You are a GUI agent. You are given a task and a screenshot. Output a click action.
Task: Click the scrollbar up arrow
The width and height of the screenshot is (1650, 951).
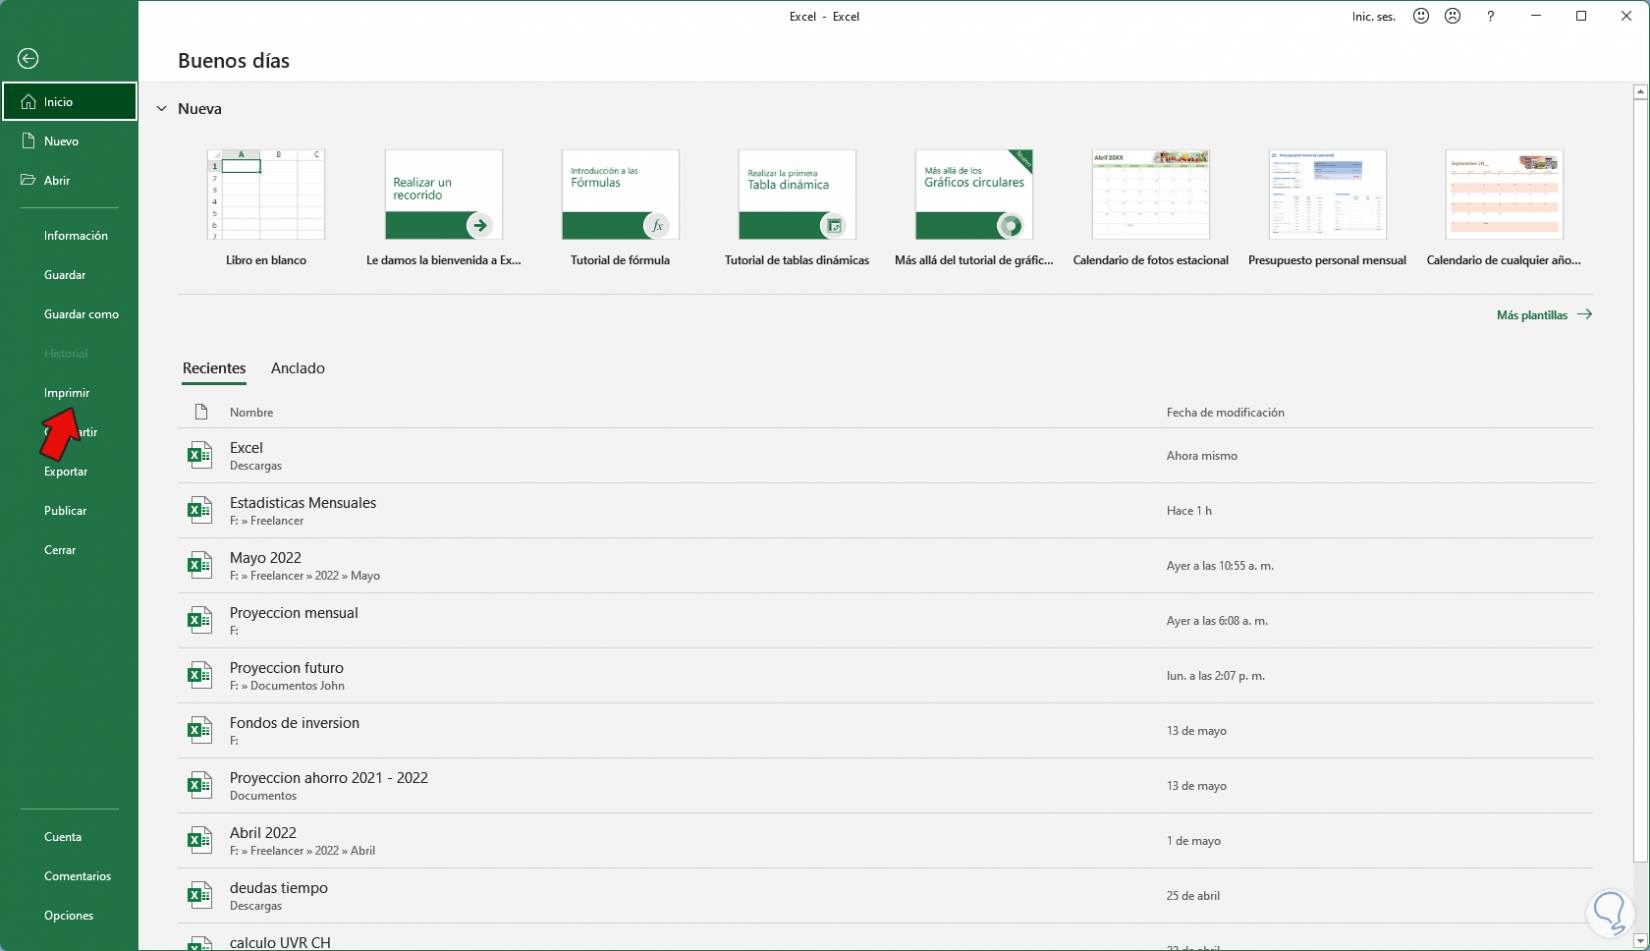pos(1640,92)
